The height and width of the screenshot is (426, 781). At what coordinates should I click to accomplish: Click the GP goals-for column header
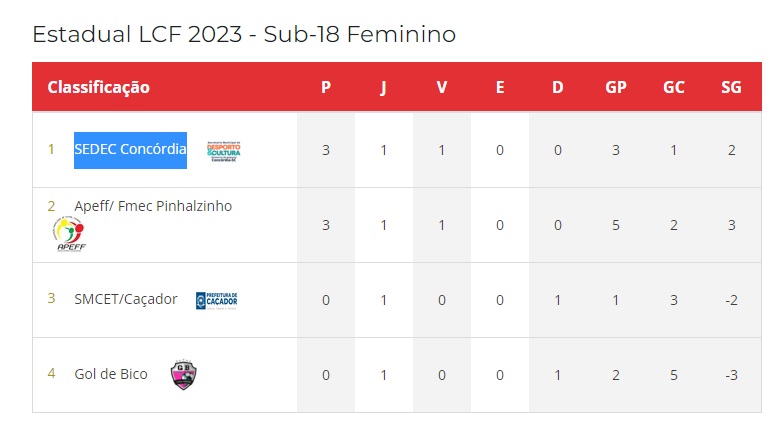(616, 87)
